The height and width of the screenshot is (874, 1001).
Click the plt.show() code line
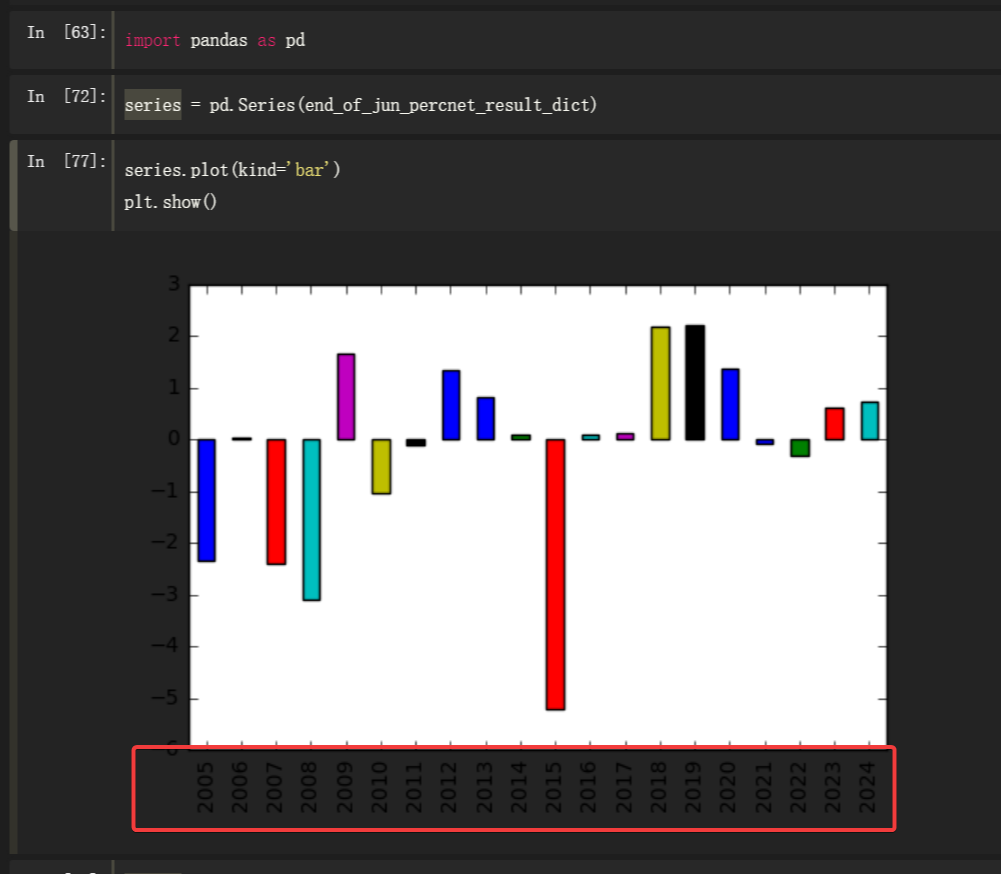[170, 202]
